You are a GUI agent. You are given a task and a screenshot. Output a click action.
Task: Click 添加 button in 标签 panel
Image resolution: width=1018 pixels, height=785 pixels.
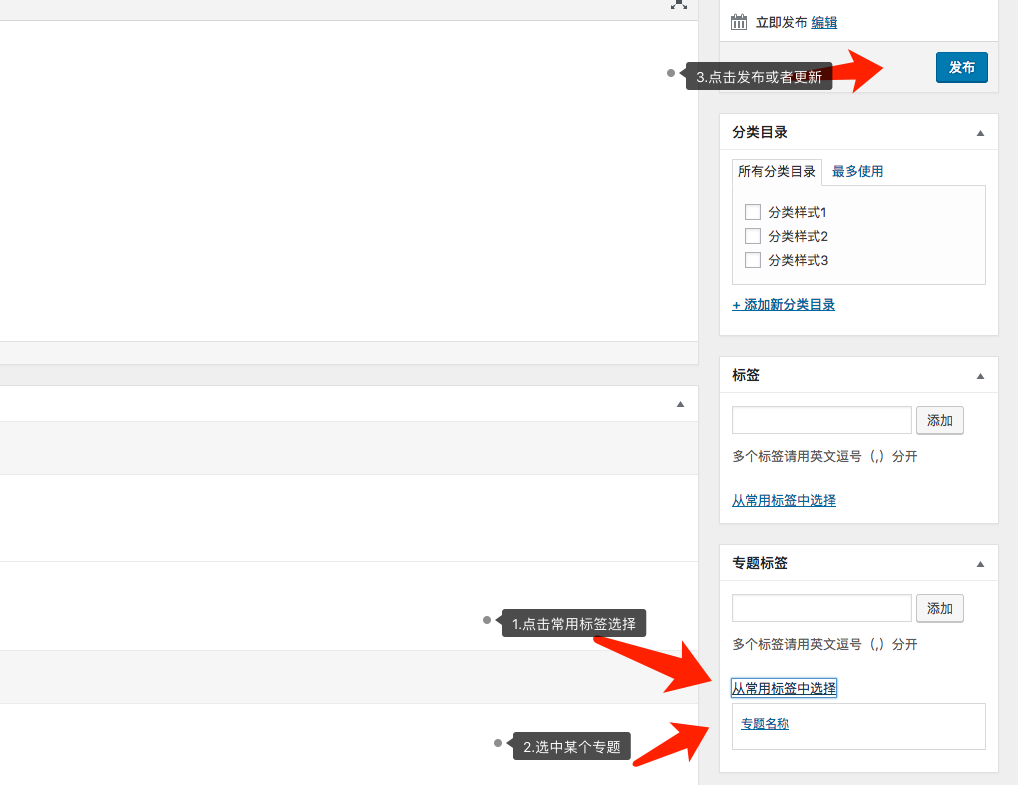tap(939, 420)
